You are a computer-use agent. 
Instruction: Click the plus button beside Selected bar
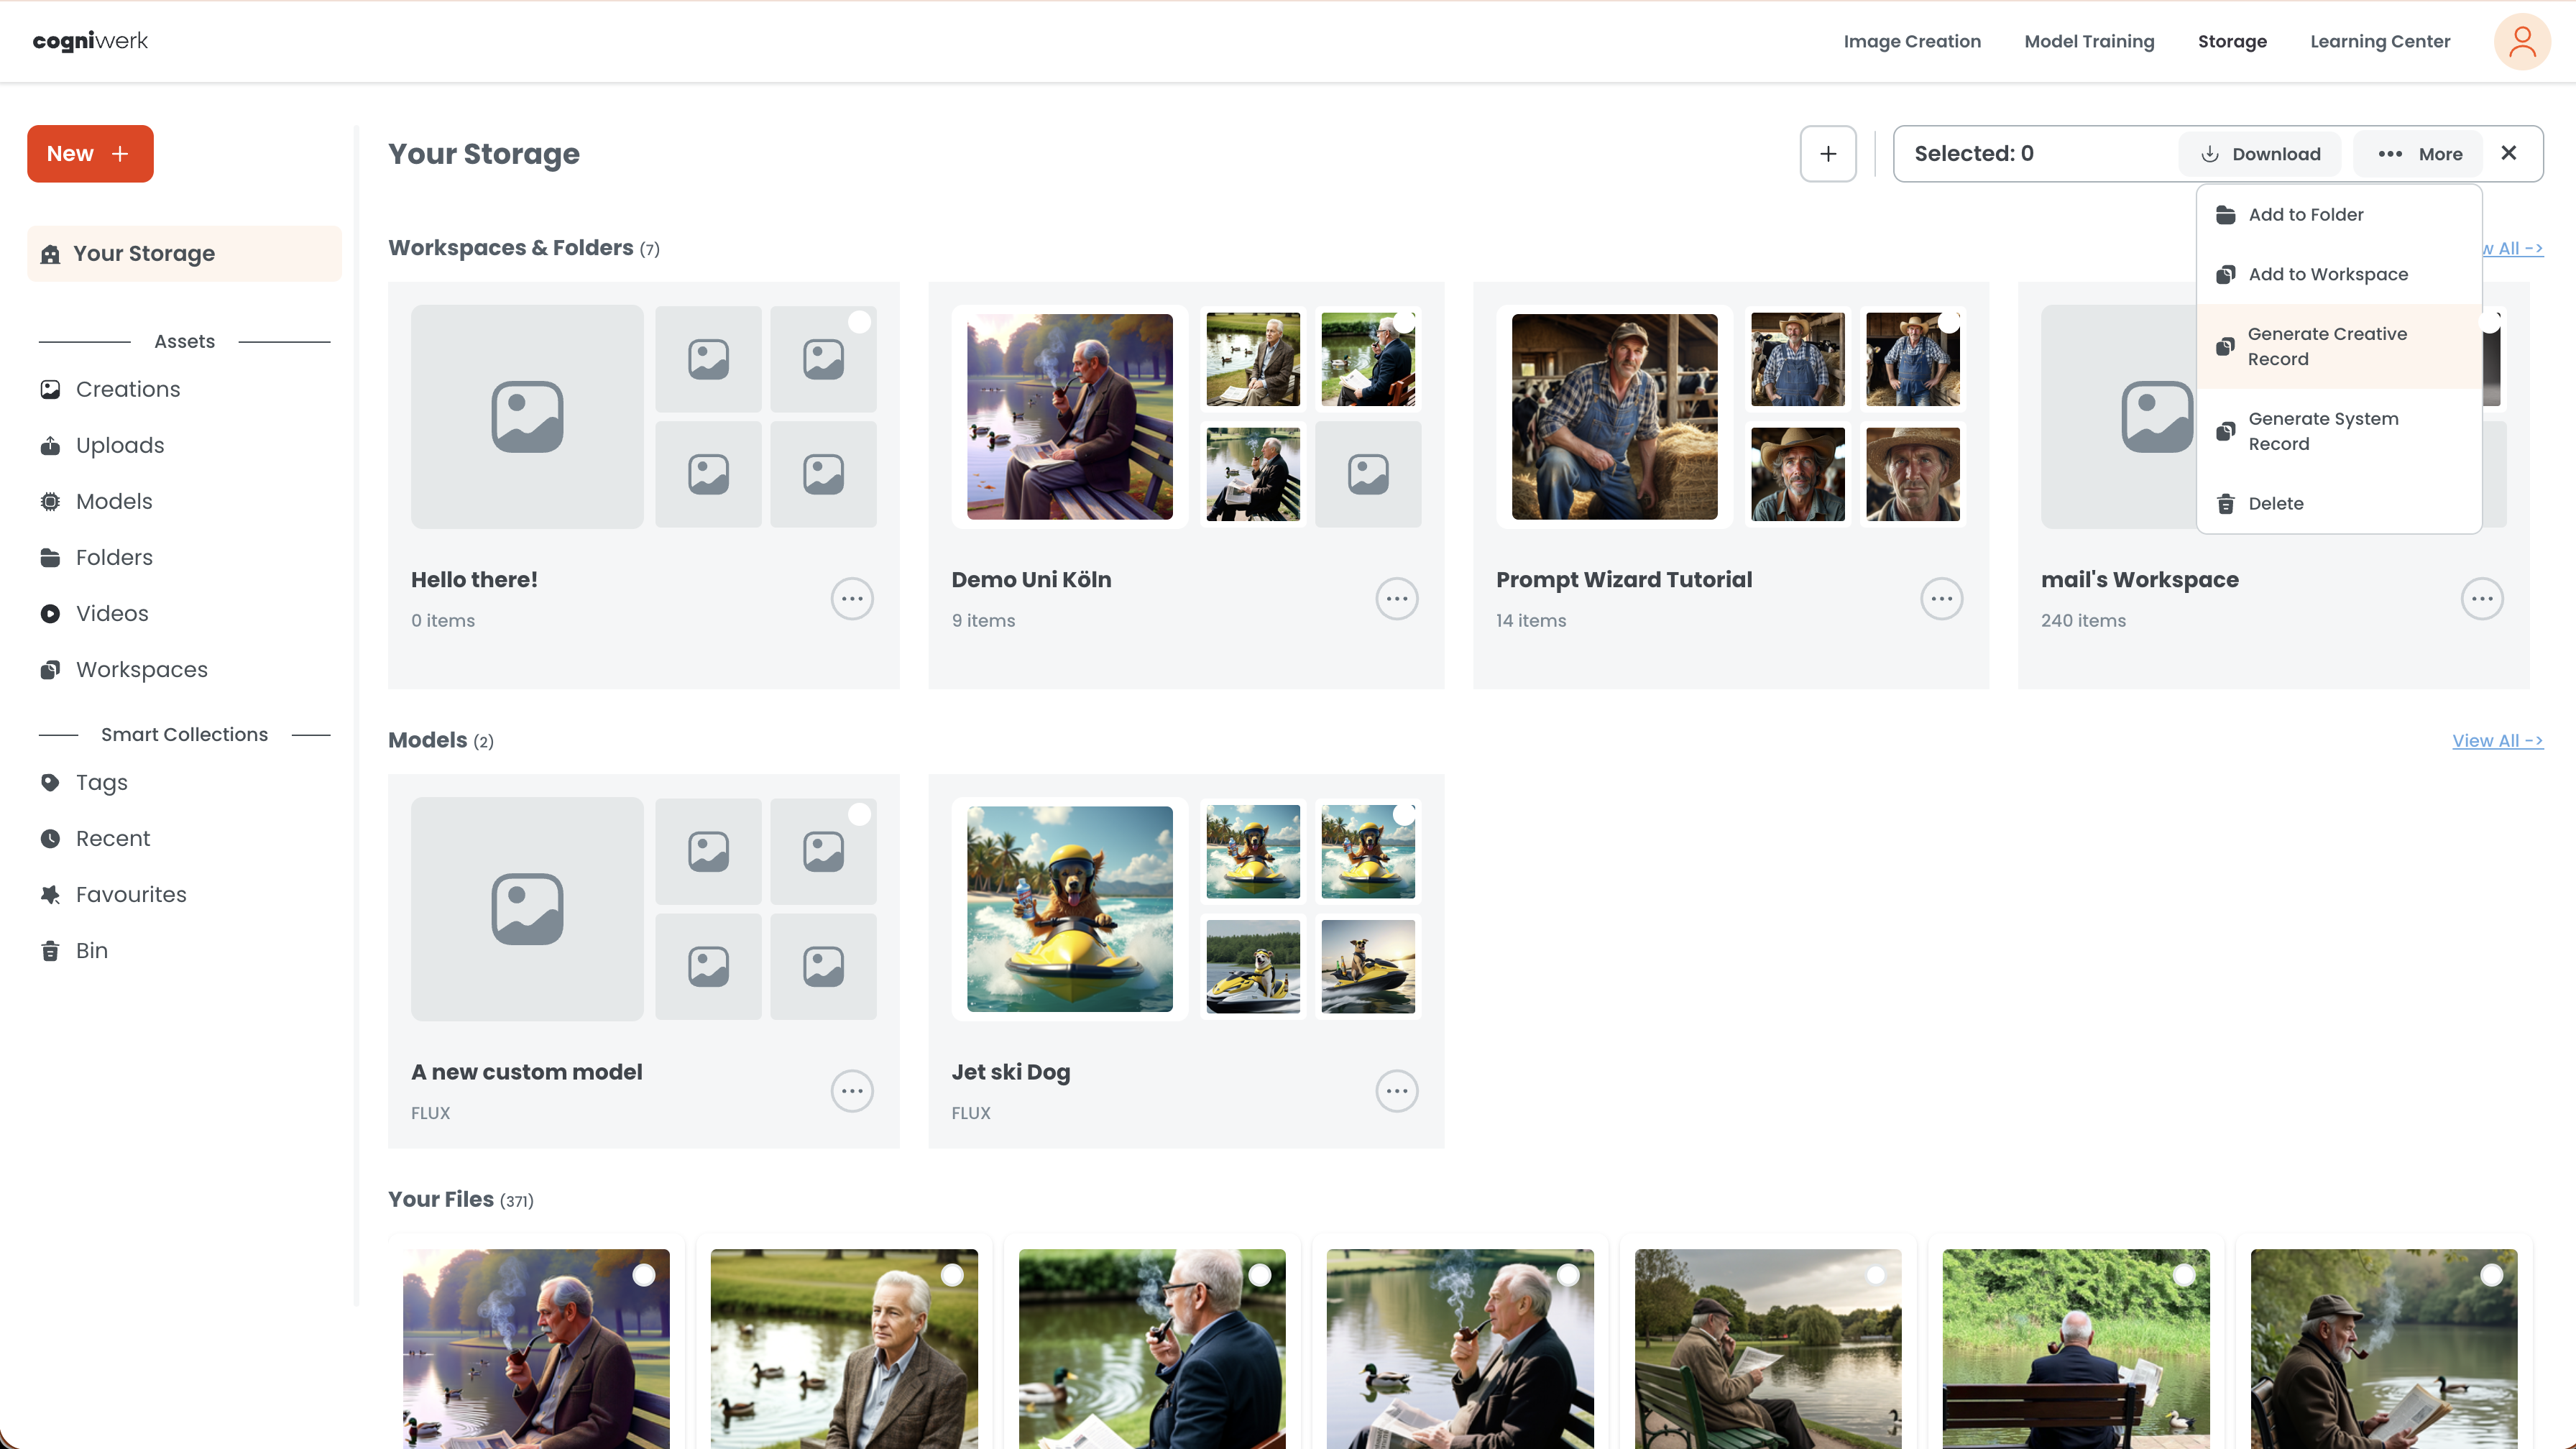(1827, 153)
